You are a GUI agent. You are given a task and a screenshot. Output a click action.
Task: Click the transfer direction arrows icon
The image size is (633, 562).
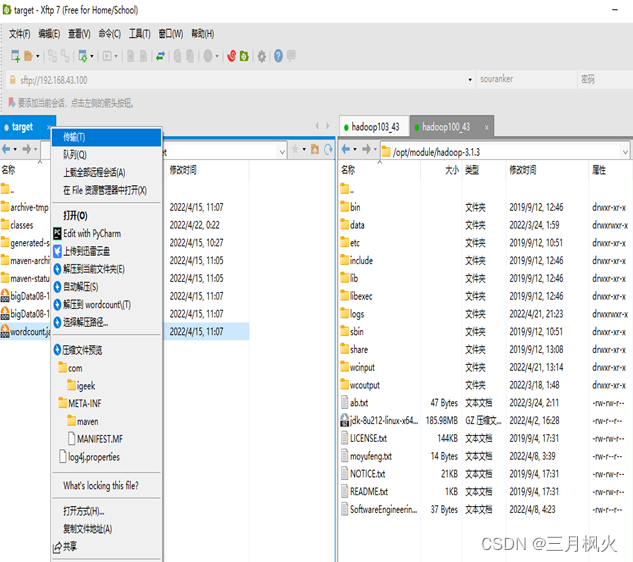point(160,56)
